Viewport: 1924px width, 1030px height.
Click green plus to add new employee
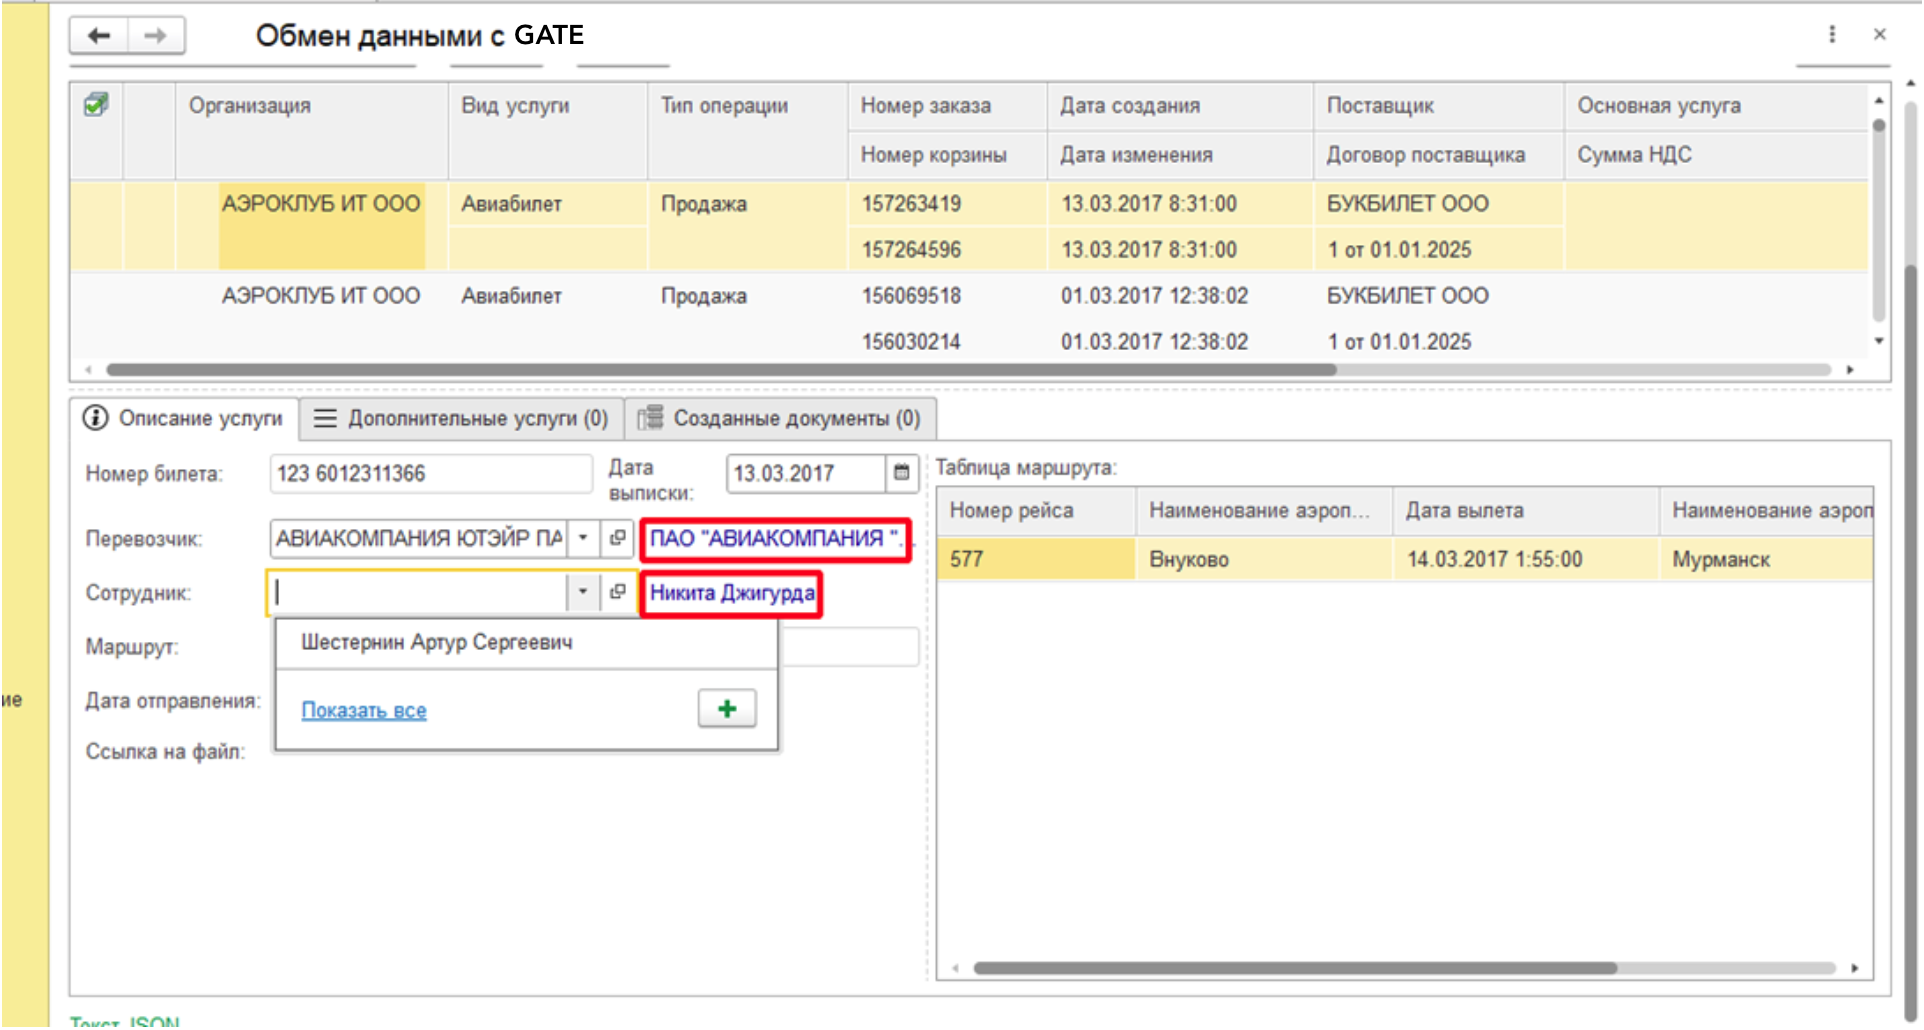727,709
